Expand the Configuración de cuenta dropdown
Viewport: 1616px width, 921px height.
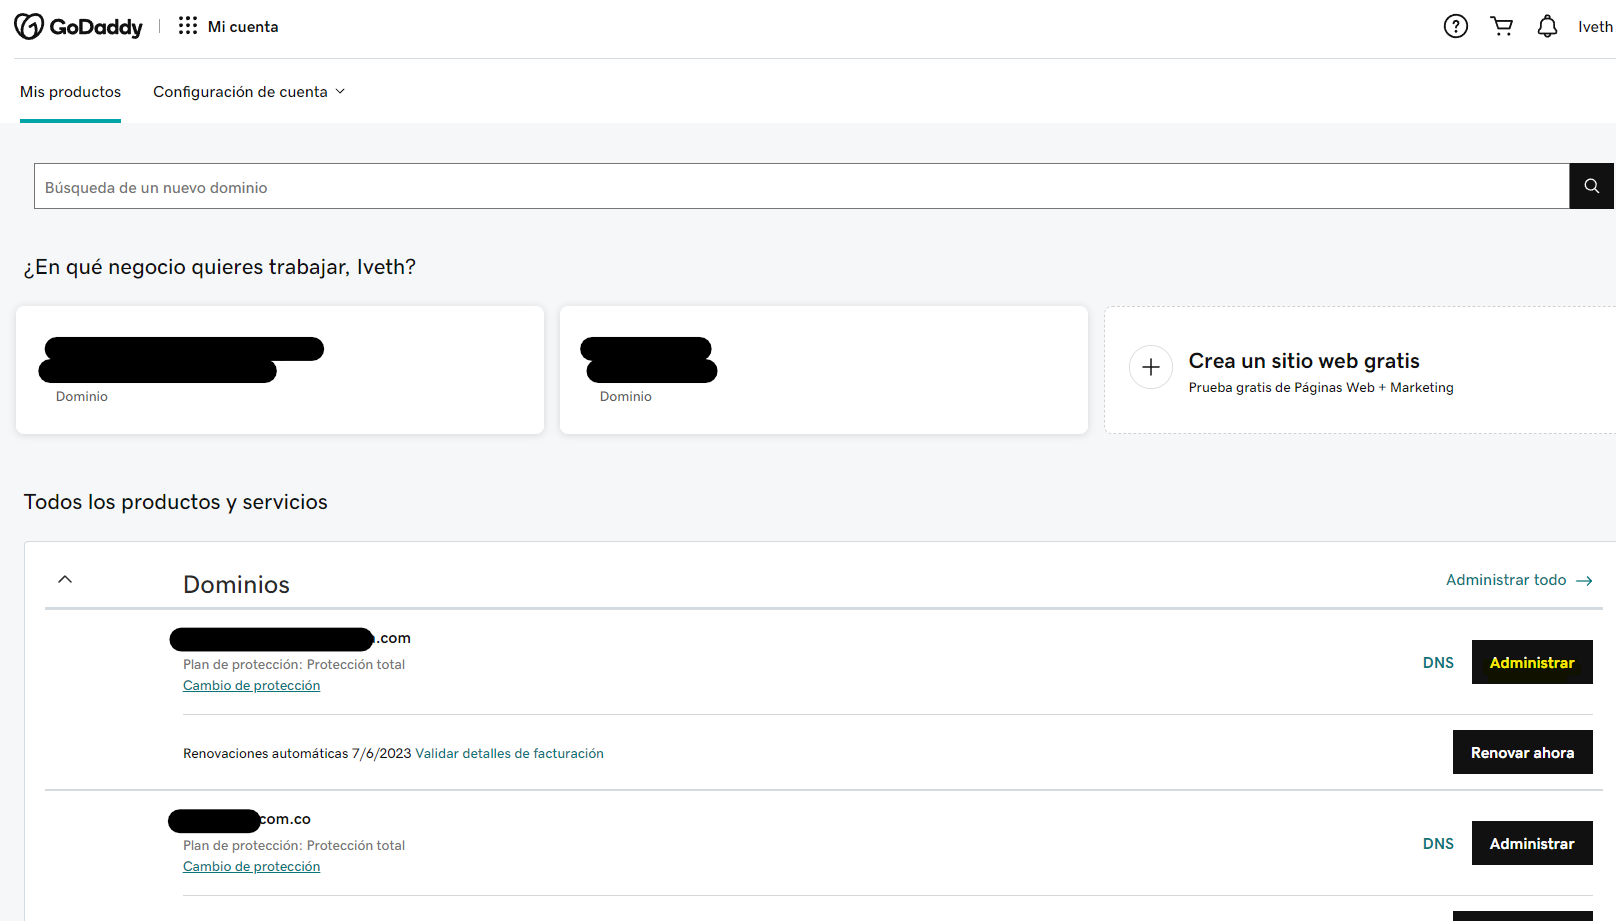[249, 92]
